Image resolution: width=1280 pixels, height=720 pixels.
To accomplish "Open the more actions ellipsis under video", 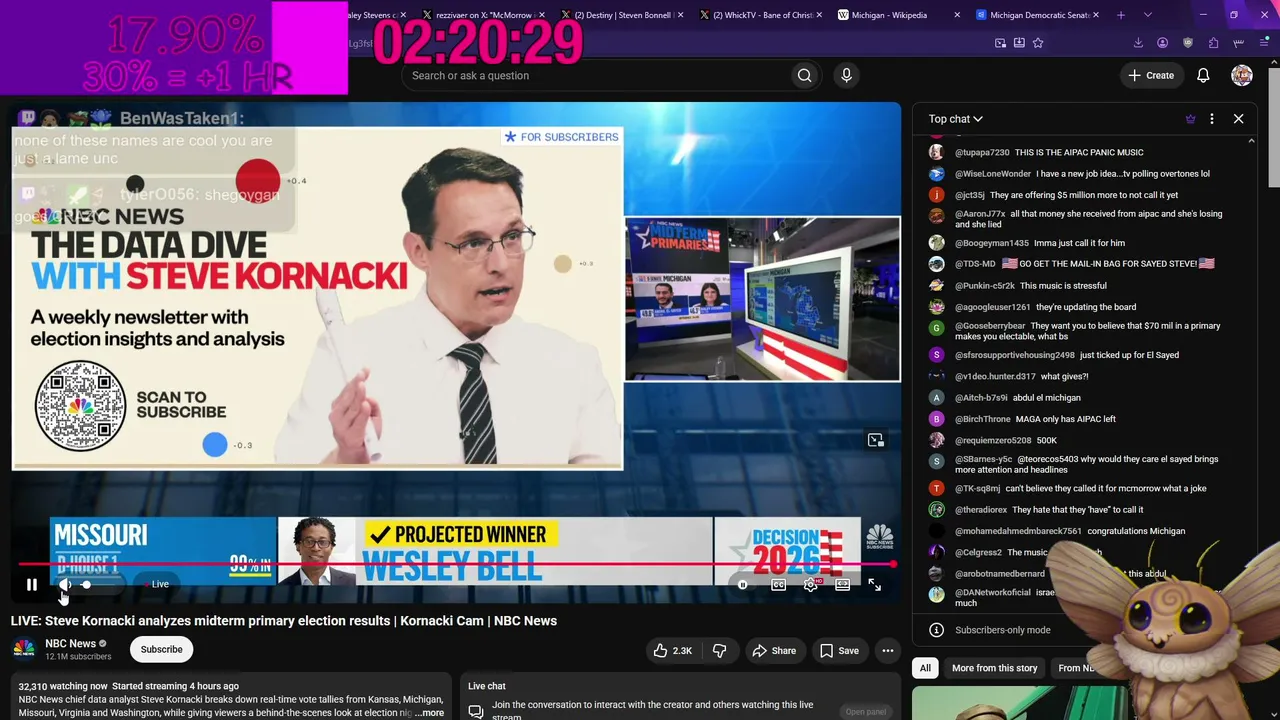I will tap(887, 651).
